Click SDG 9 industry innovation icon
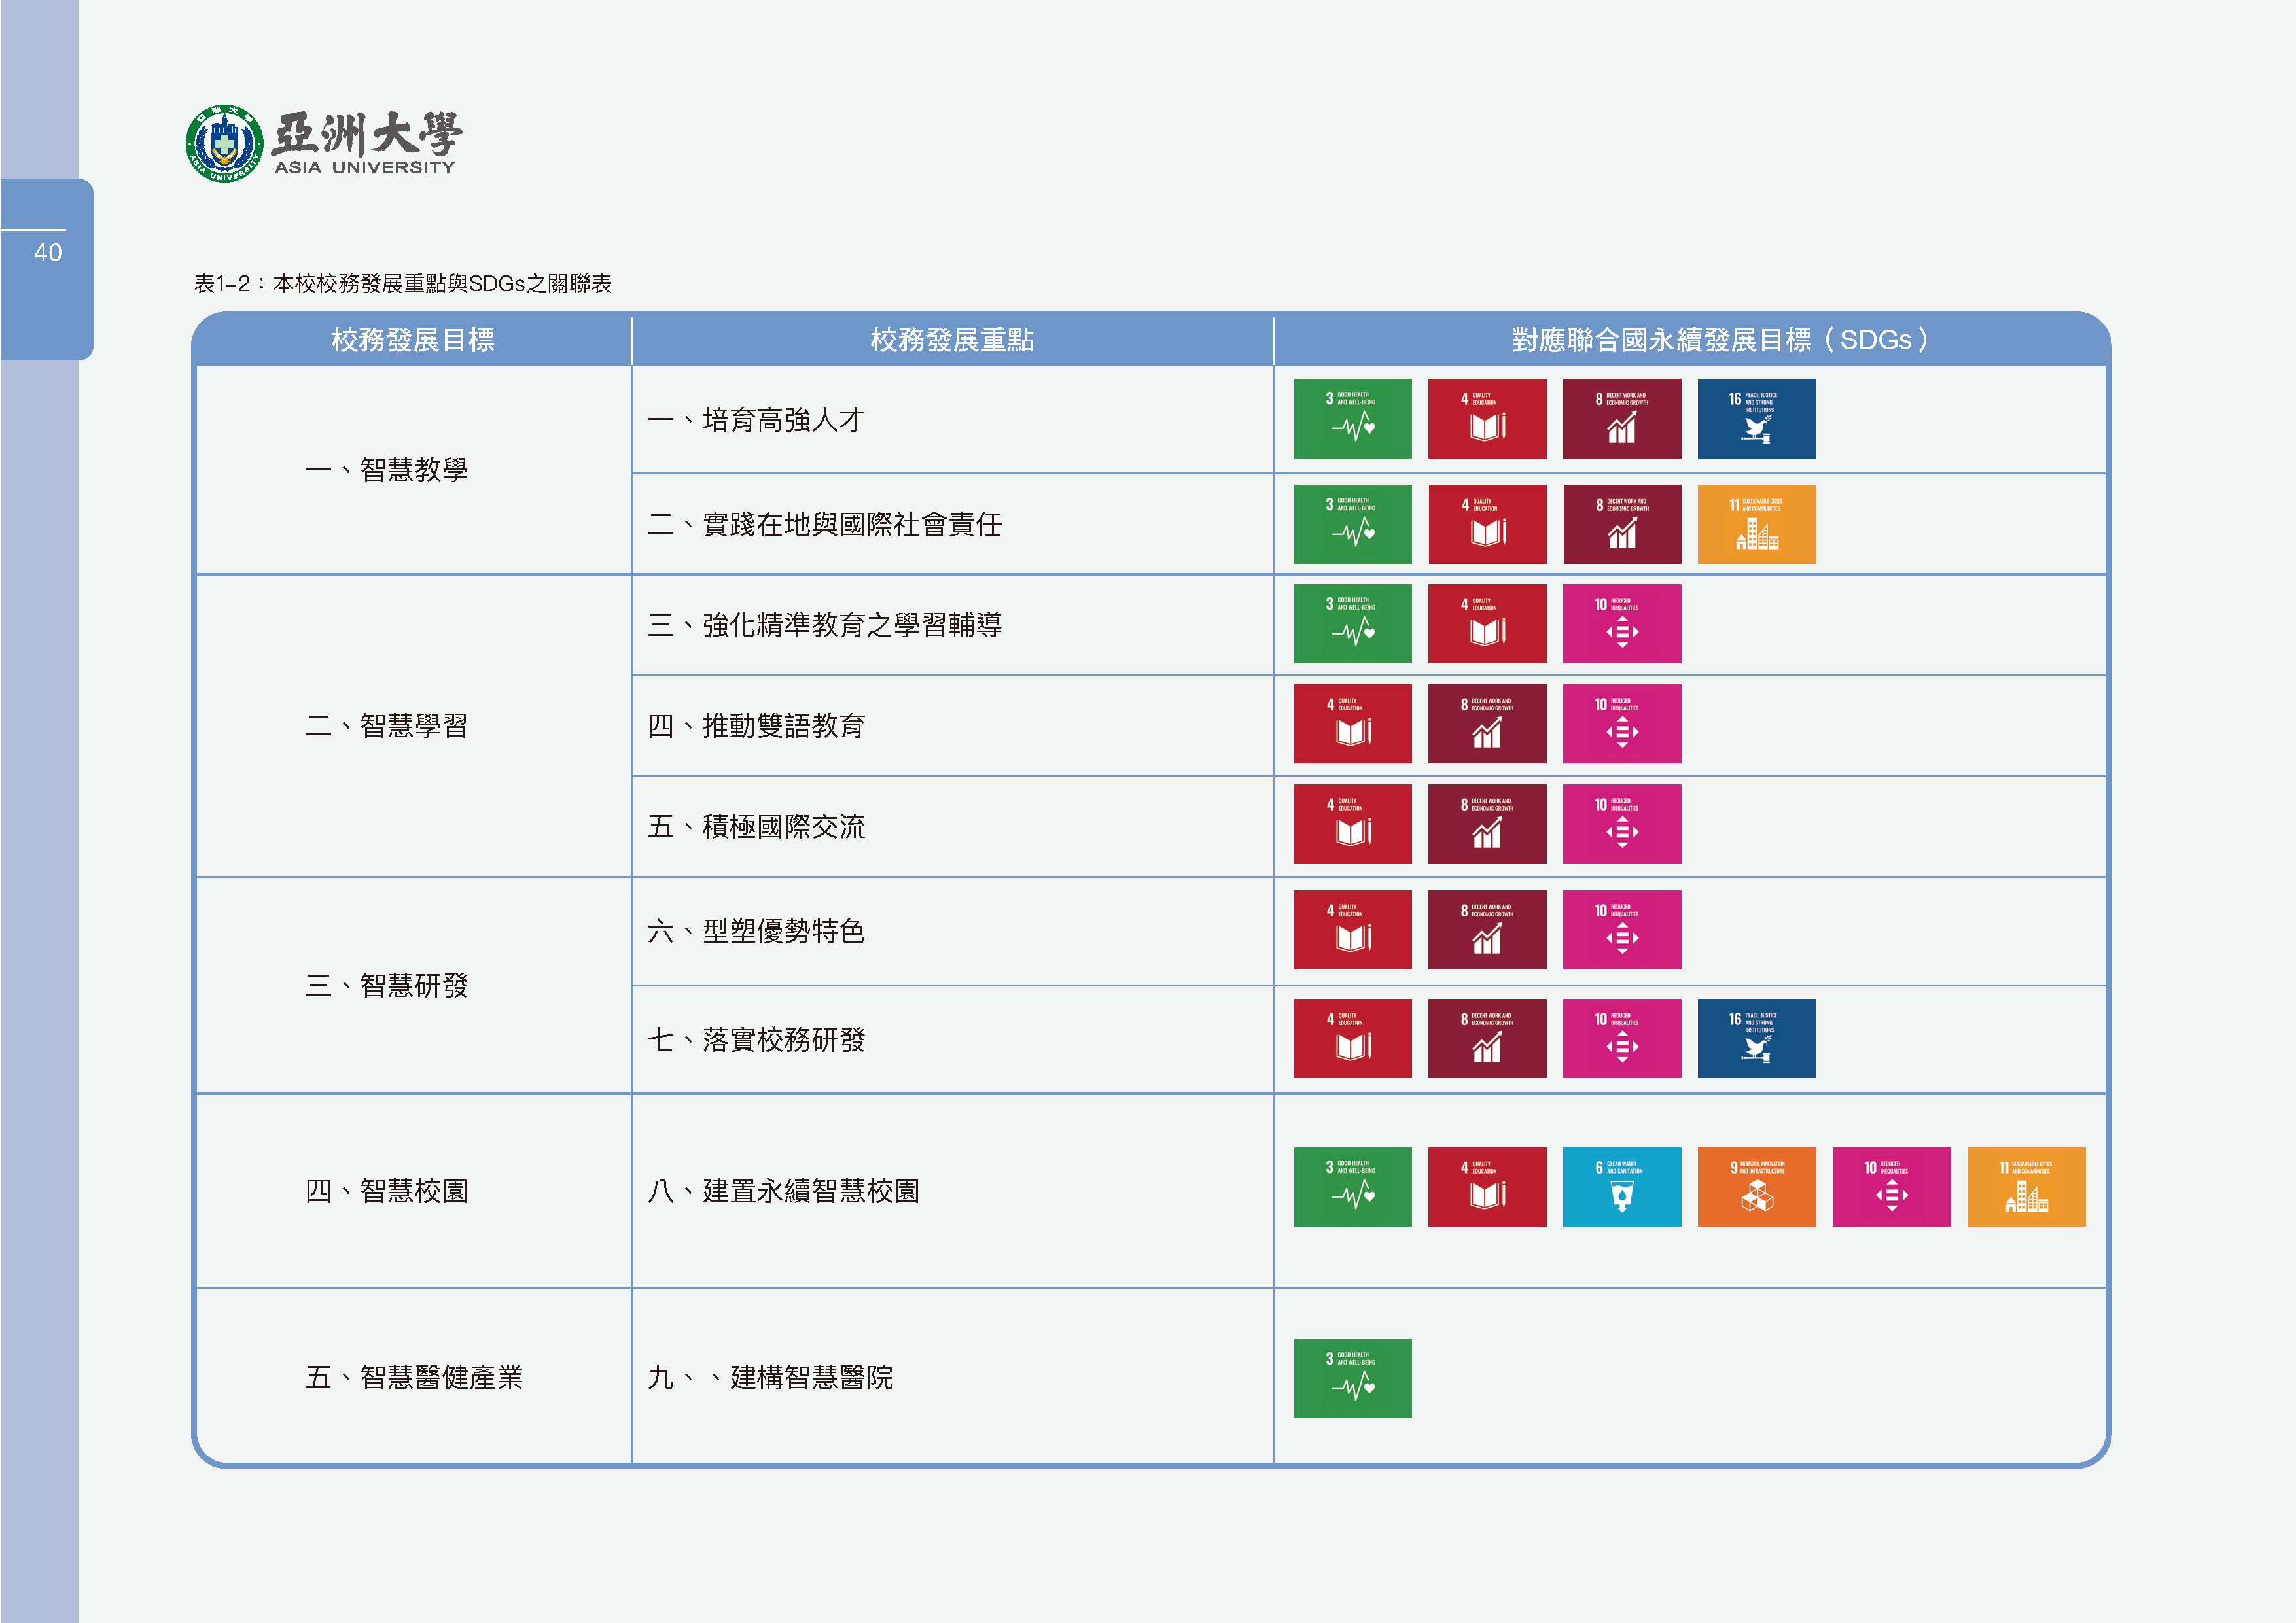Viewport: 2296px width, 1623px height. tap(1757, 1187)
